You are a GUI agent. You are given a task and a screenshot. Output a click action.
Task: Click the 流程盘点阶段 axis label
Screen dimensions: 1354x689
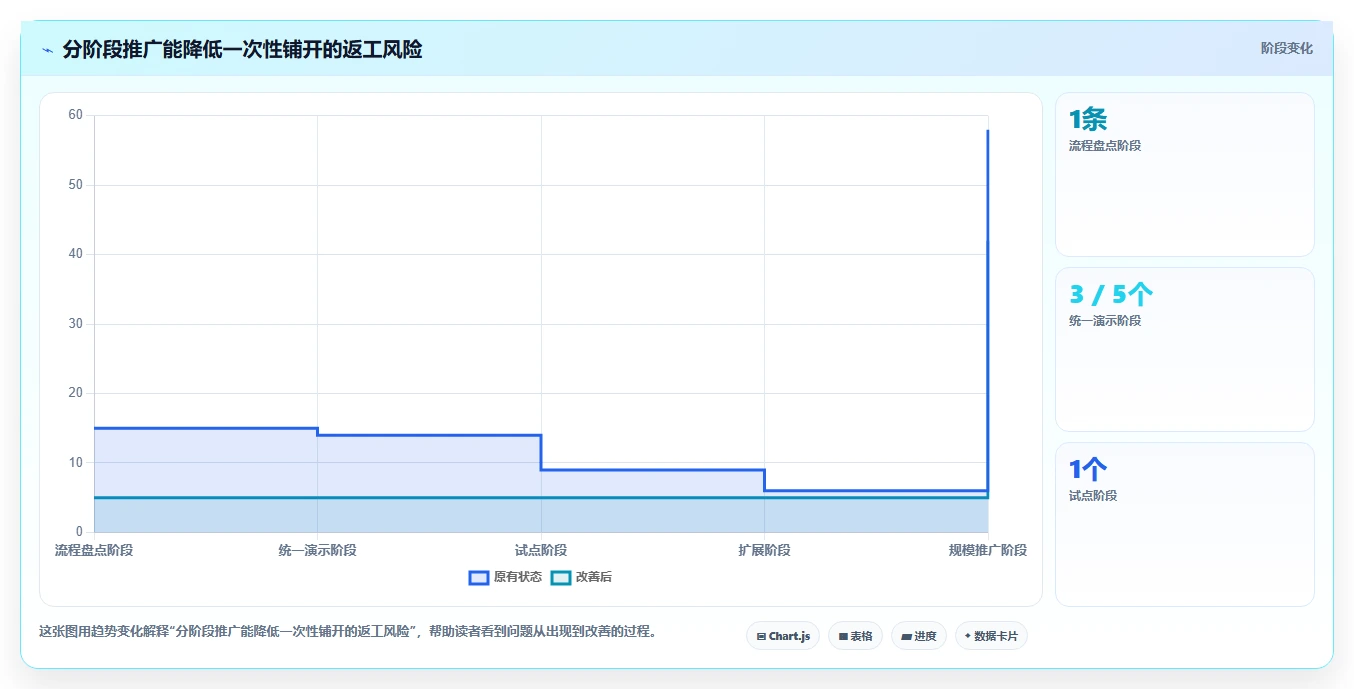[x=94, y=550]
